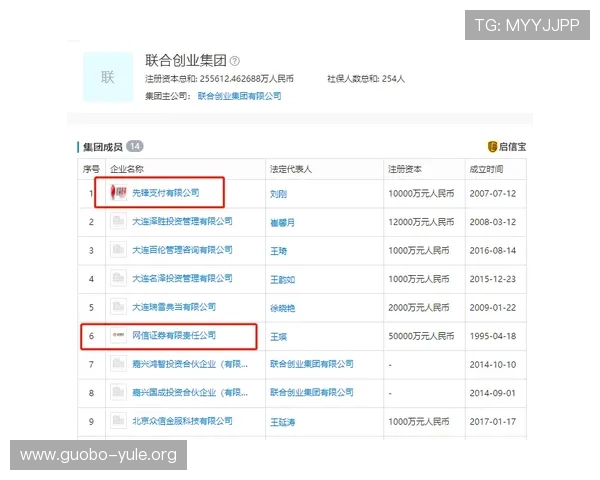Open 大连泽胜投资管理有限公司 company link
Viewport: 600px width, 480px height.
182,221
